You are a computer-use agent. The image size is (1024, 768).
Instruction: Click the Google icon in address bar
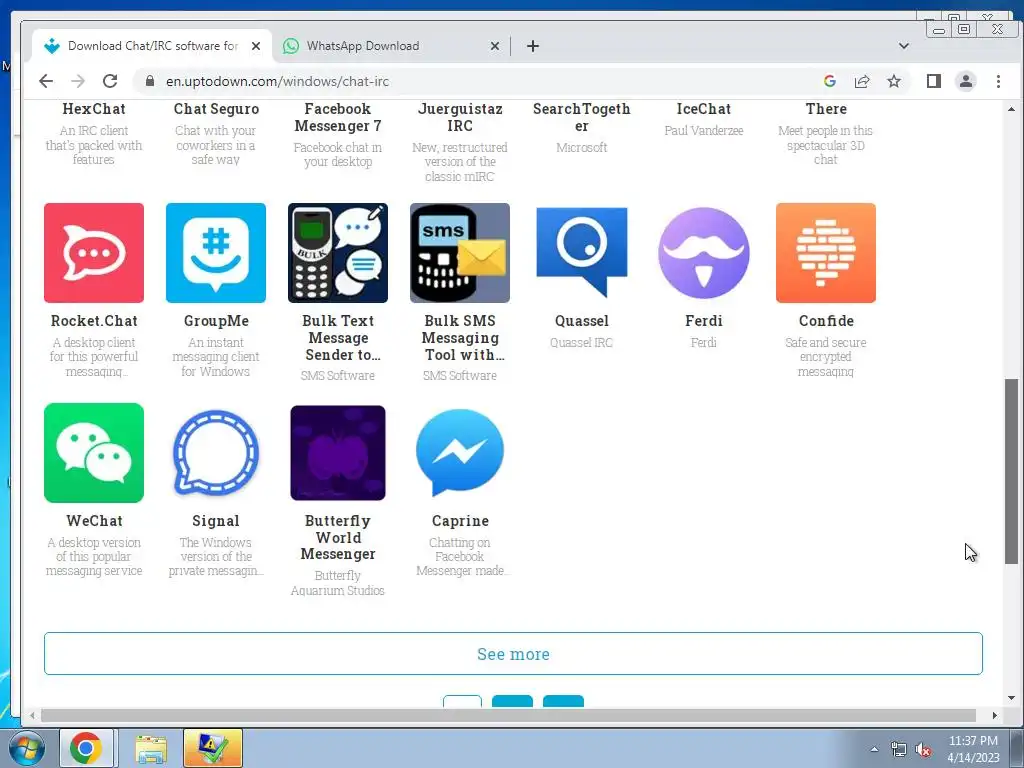(x=830, y=81)
